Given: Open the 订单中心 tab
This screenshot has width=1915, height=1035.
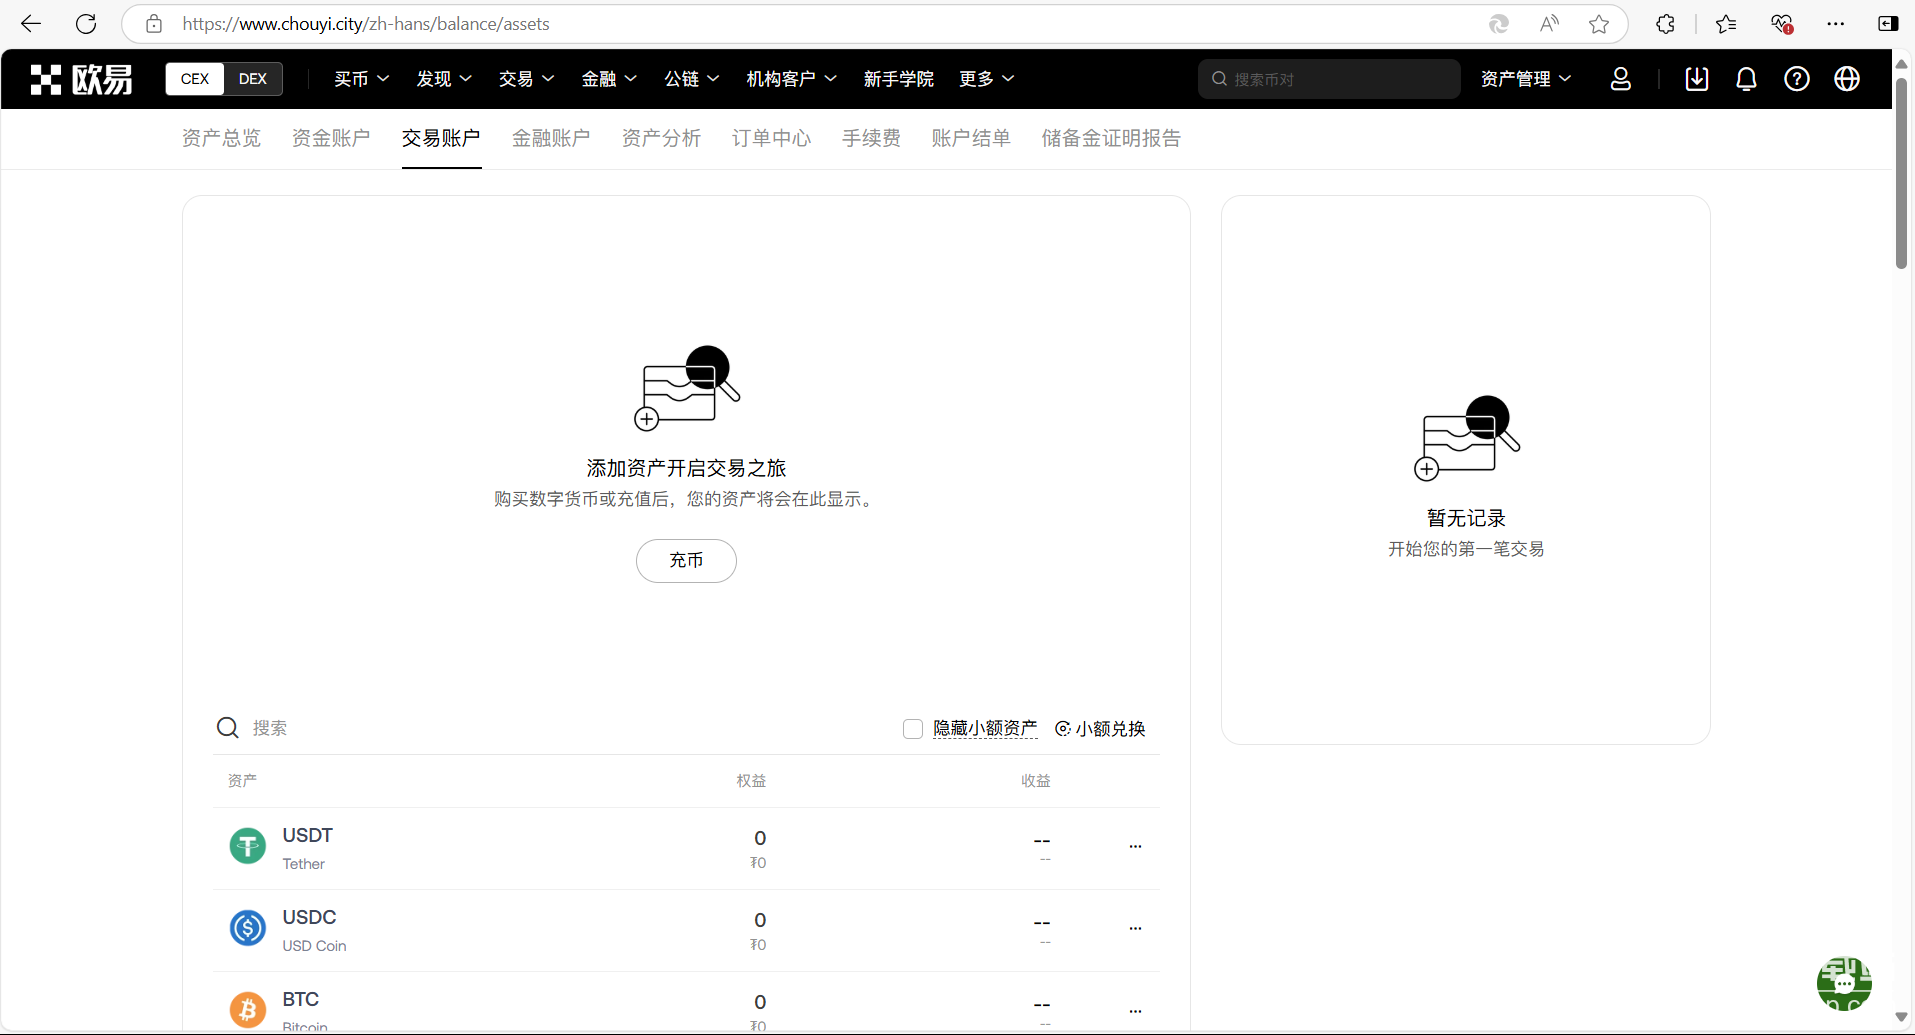Looking at the screenshot, I should click(771, 138).
